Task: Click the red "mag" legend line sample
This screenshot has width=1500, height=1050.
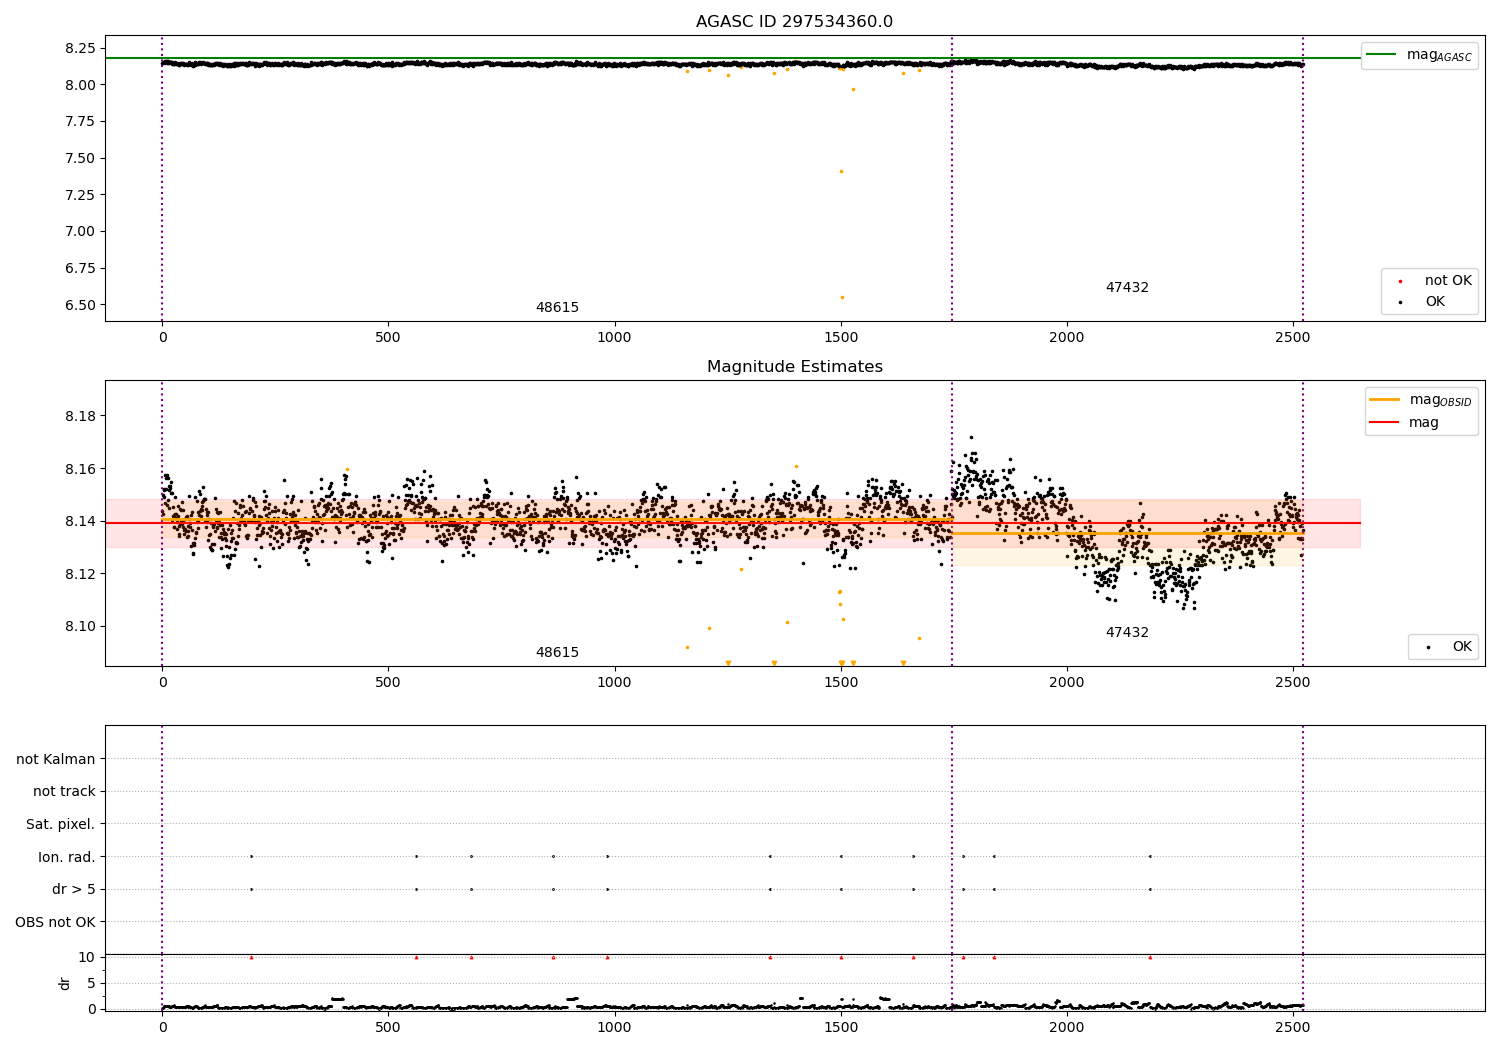Action: 1385,423
